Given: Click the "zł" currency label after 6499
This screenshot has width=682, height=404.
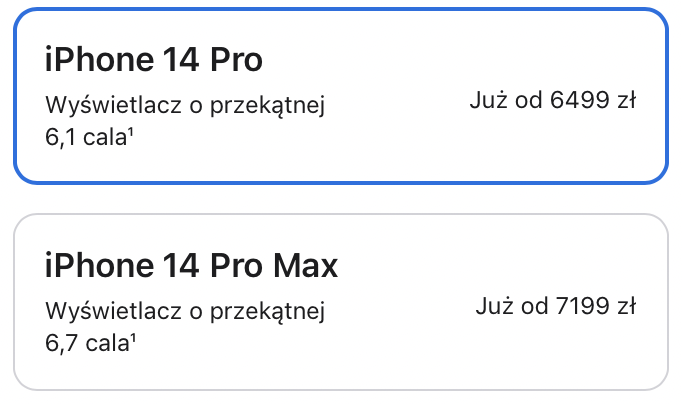Looking at the screenshot, I should tap(627, 100).
